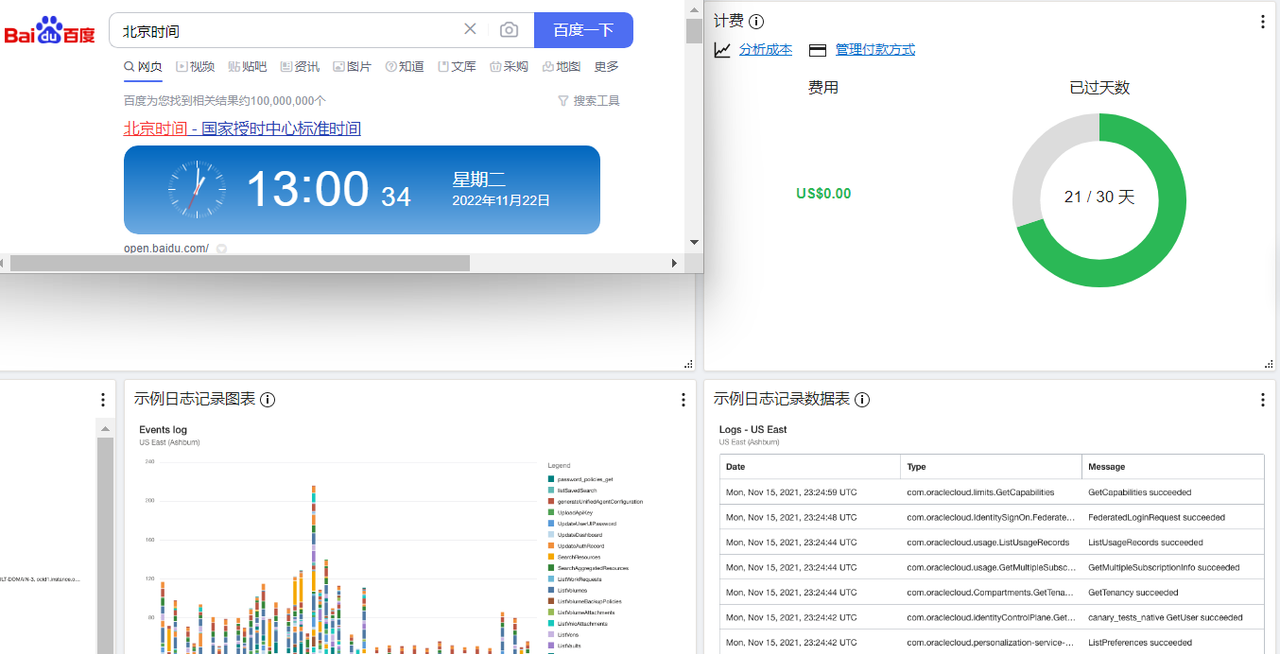
Task: Click the Baidu widget vertical scrollbar down arrow
Action: (x=694, y=242)
